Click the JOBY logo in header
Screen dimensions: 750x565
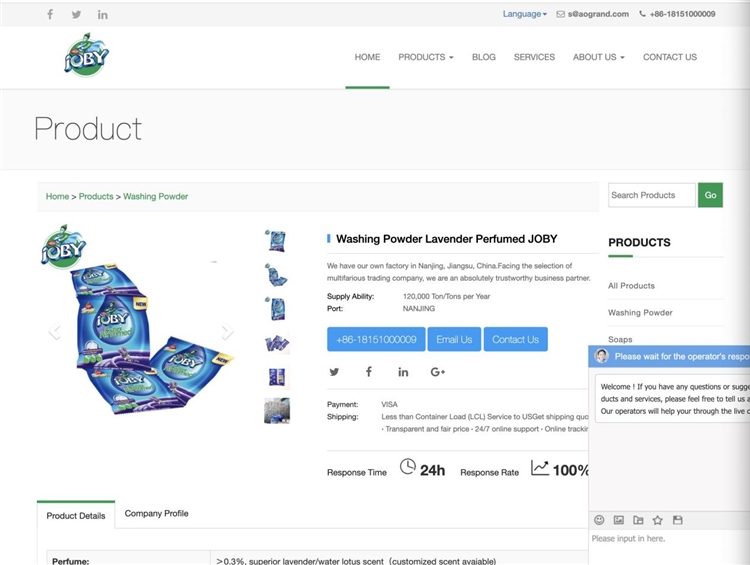point(85,56)
